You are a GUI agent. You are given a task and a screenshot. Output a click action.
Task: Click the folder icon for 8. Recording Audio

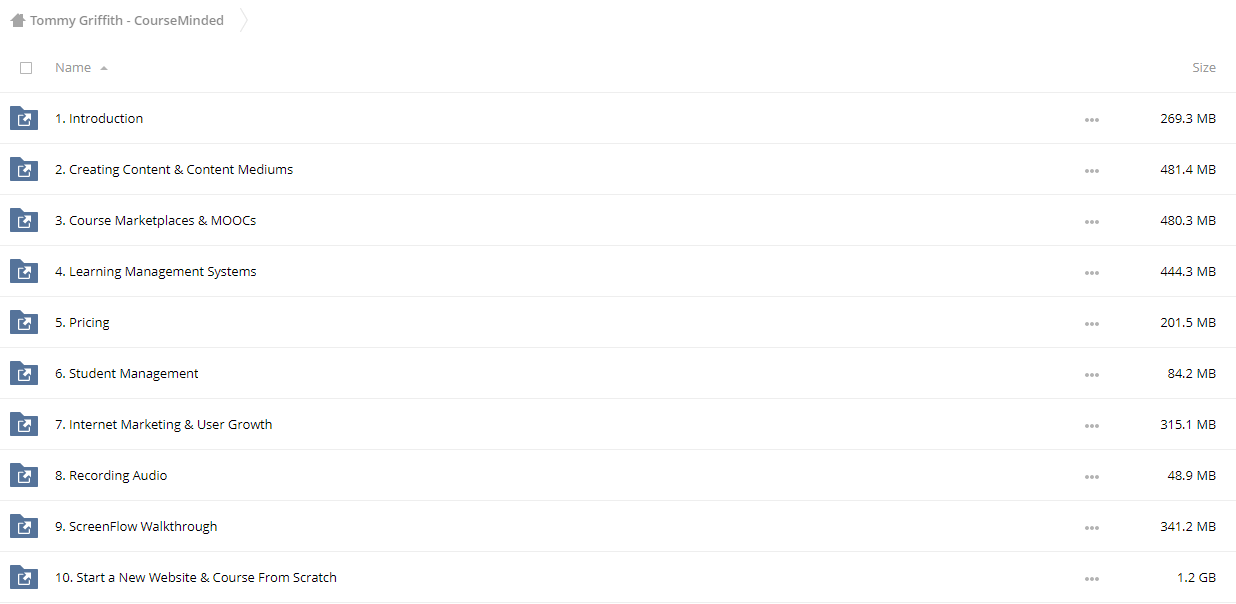(24, 475)
